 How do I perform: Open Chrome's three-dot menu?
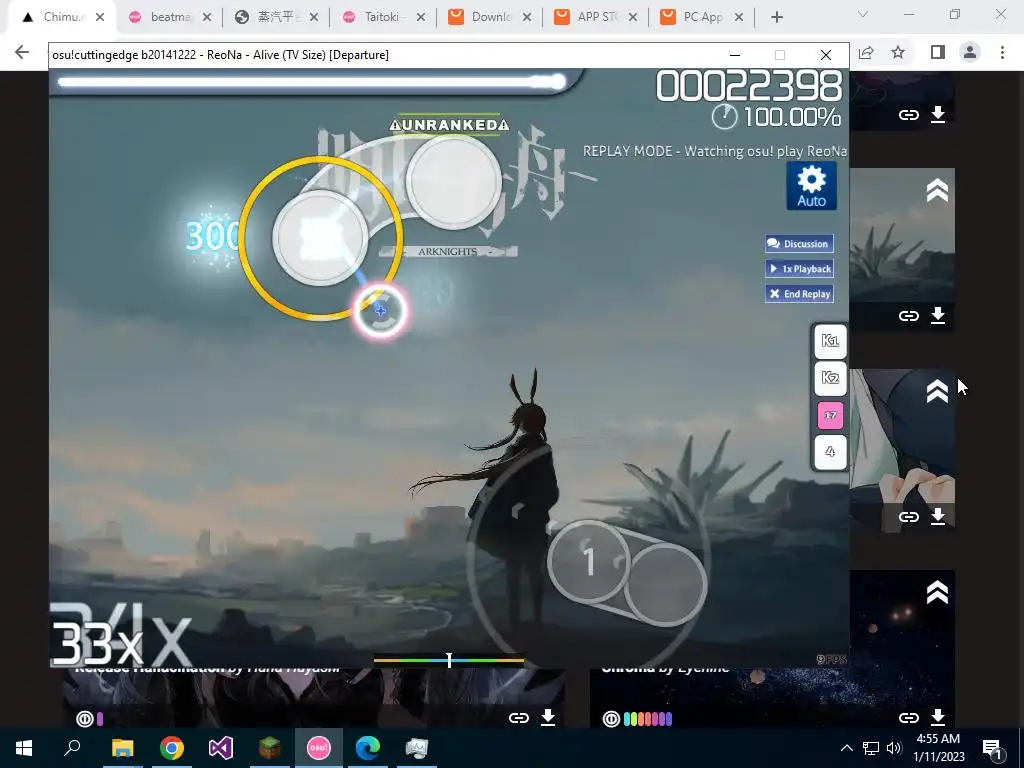1002,52
